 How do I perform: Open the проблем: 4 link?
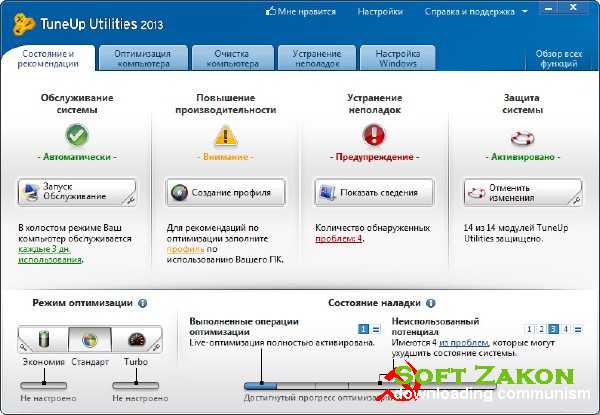click(x=338, y=239)
